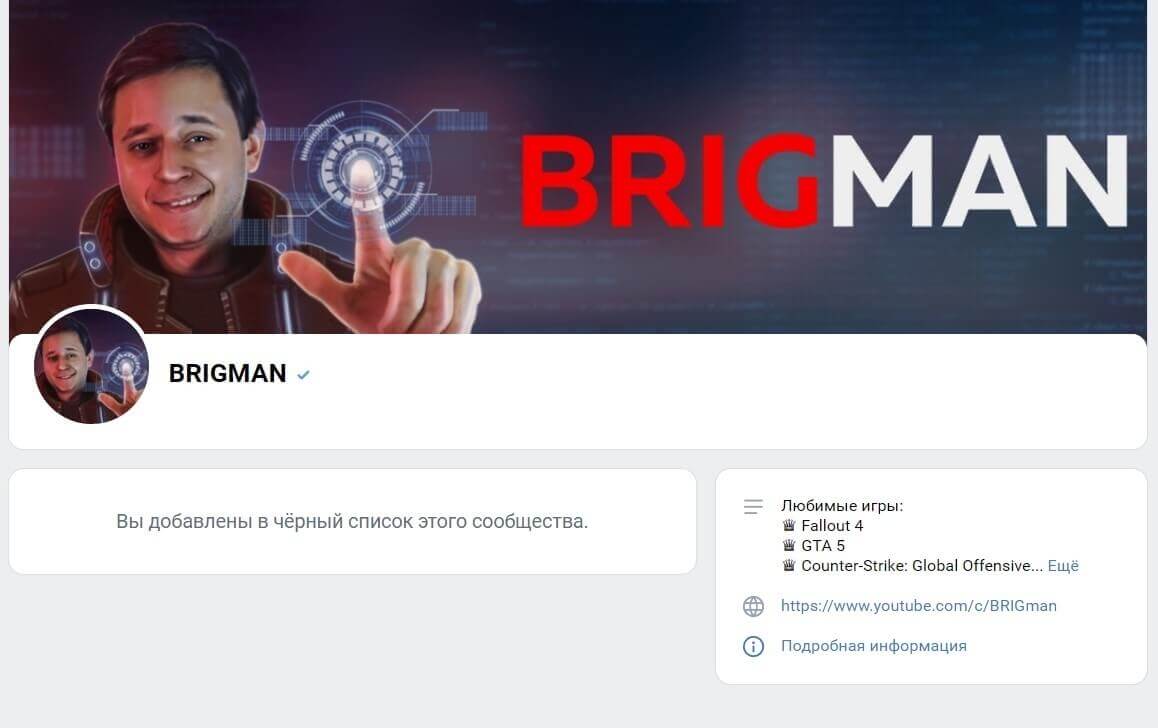This screenshot has width=1158, height=728.
Task: Click the info circle icon
Action: pos(753,646)
